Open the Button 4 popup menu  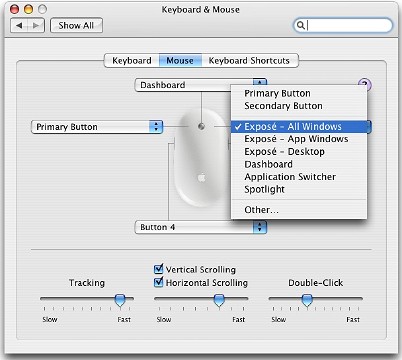(x=200, y=227)
